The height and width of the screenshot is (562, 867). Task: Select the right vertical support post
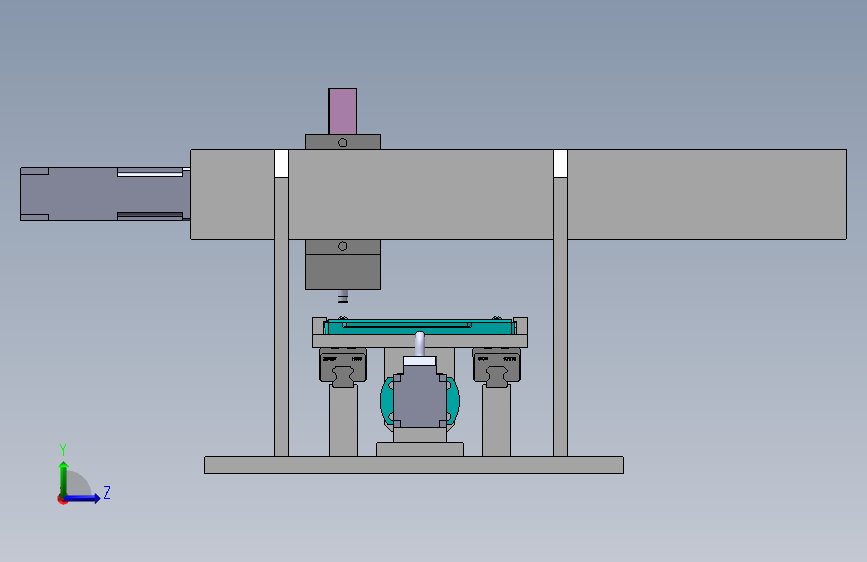[560, 315]
